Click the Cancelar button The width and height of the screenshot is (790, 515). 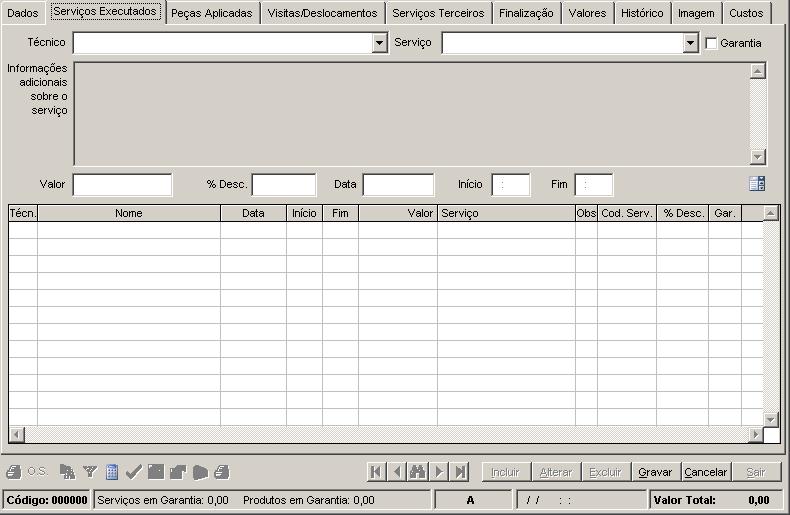tap(705, 472)
